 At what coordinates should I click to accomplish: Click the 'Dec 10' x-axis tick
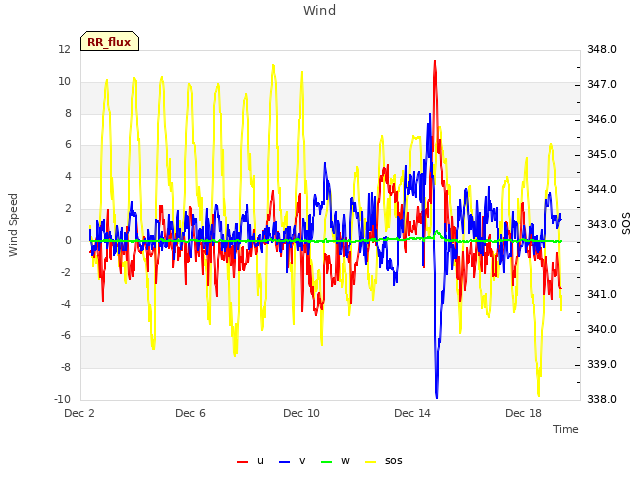[x=301, y=413]
